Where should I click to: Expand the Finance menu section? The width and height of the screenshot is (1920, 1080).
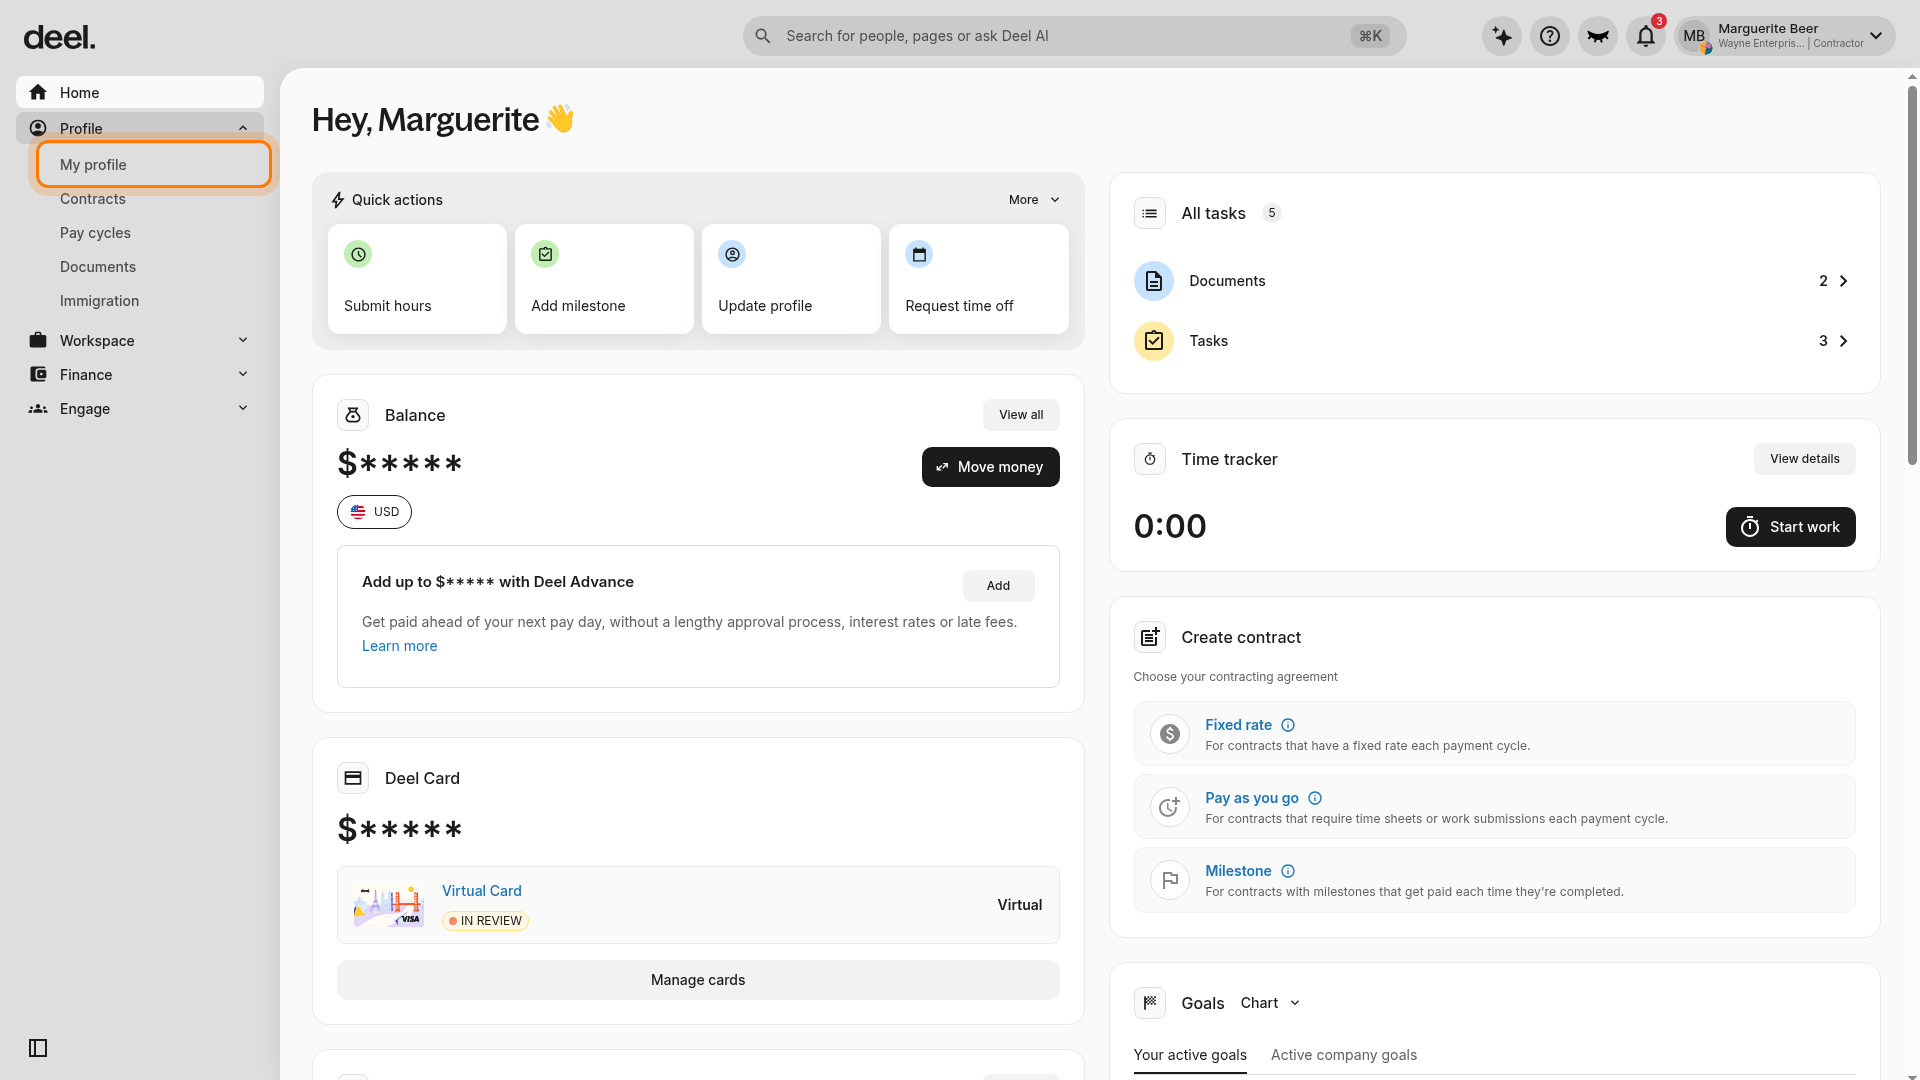coord(243,374)
